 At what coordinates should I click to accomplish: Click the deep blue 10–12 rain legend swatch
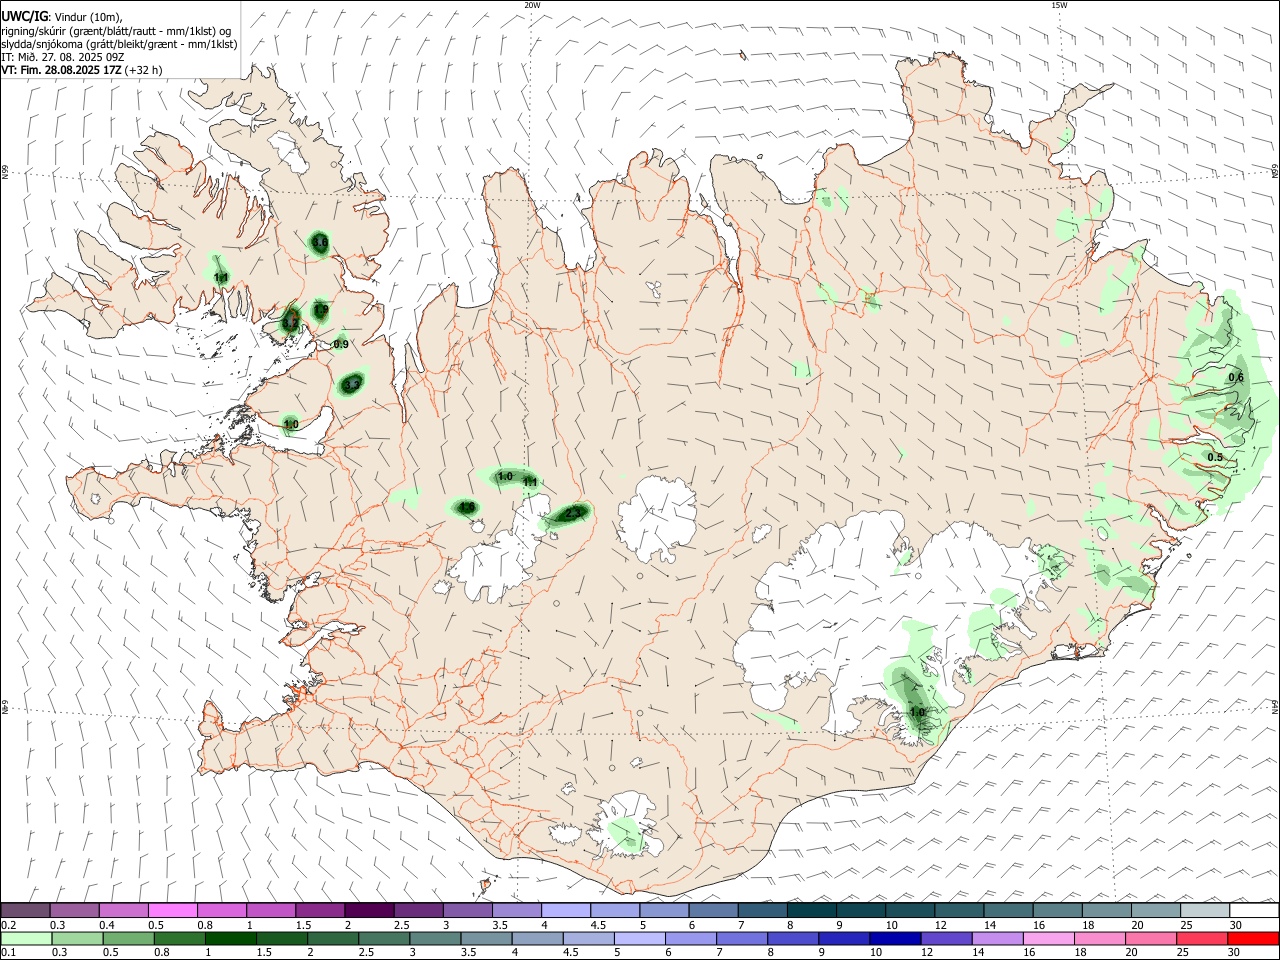click(x=895, y=939)
